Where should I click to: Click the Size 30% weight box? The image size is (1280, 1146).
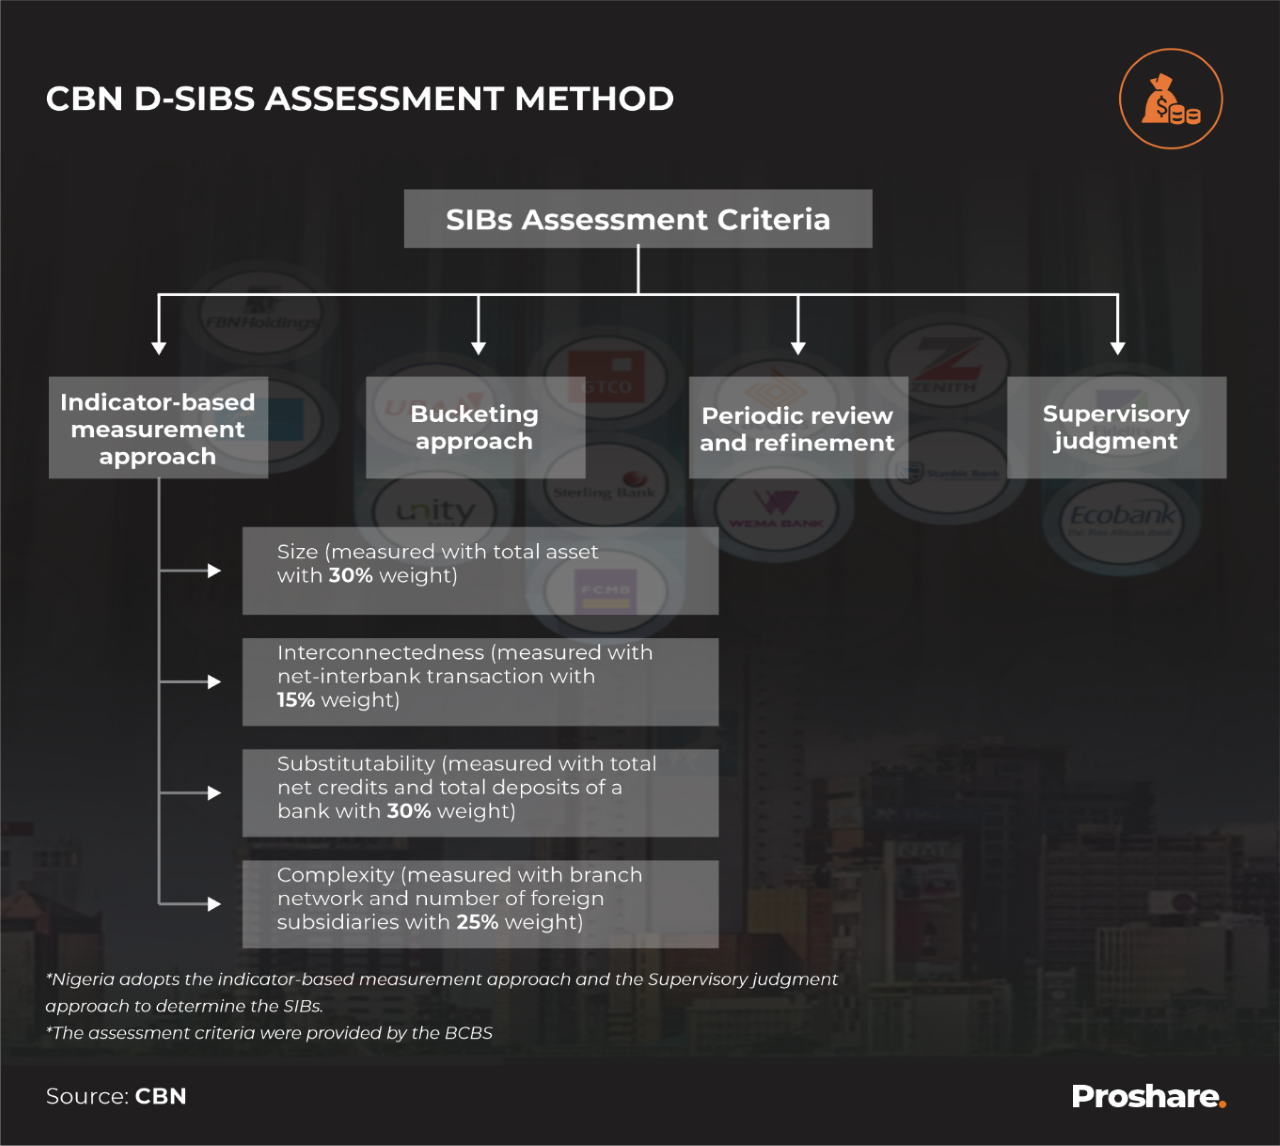pyautogui.click(x=480, y=571)
